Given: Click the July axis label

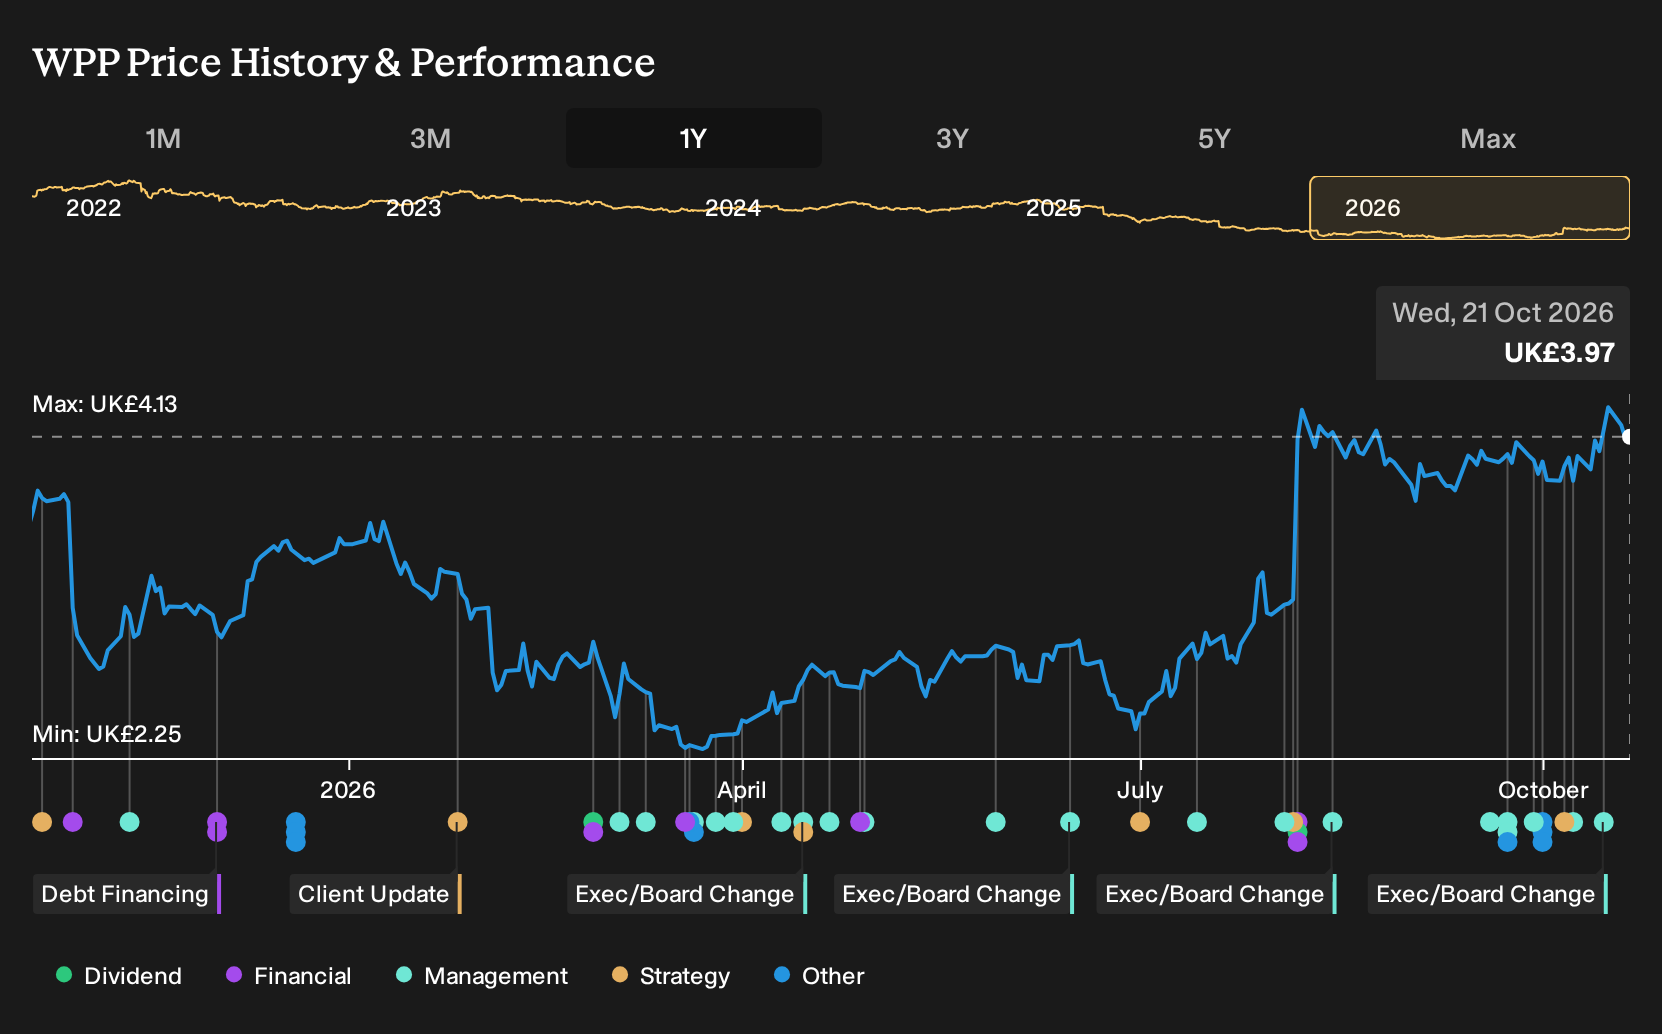Looking at the screenshot, I should (x=1140, y=790).
